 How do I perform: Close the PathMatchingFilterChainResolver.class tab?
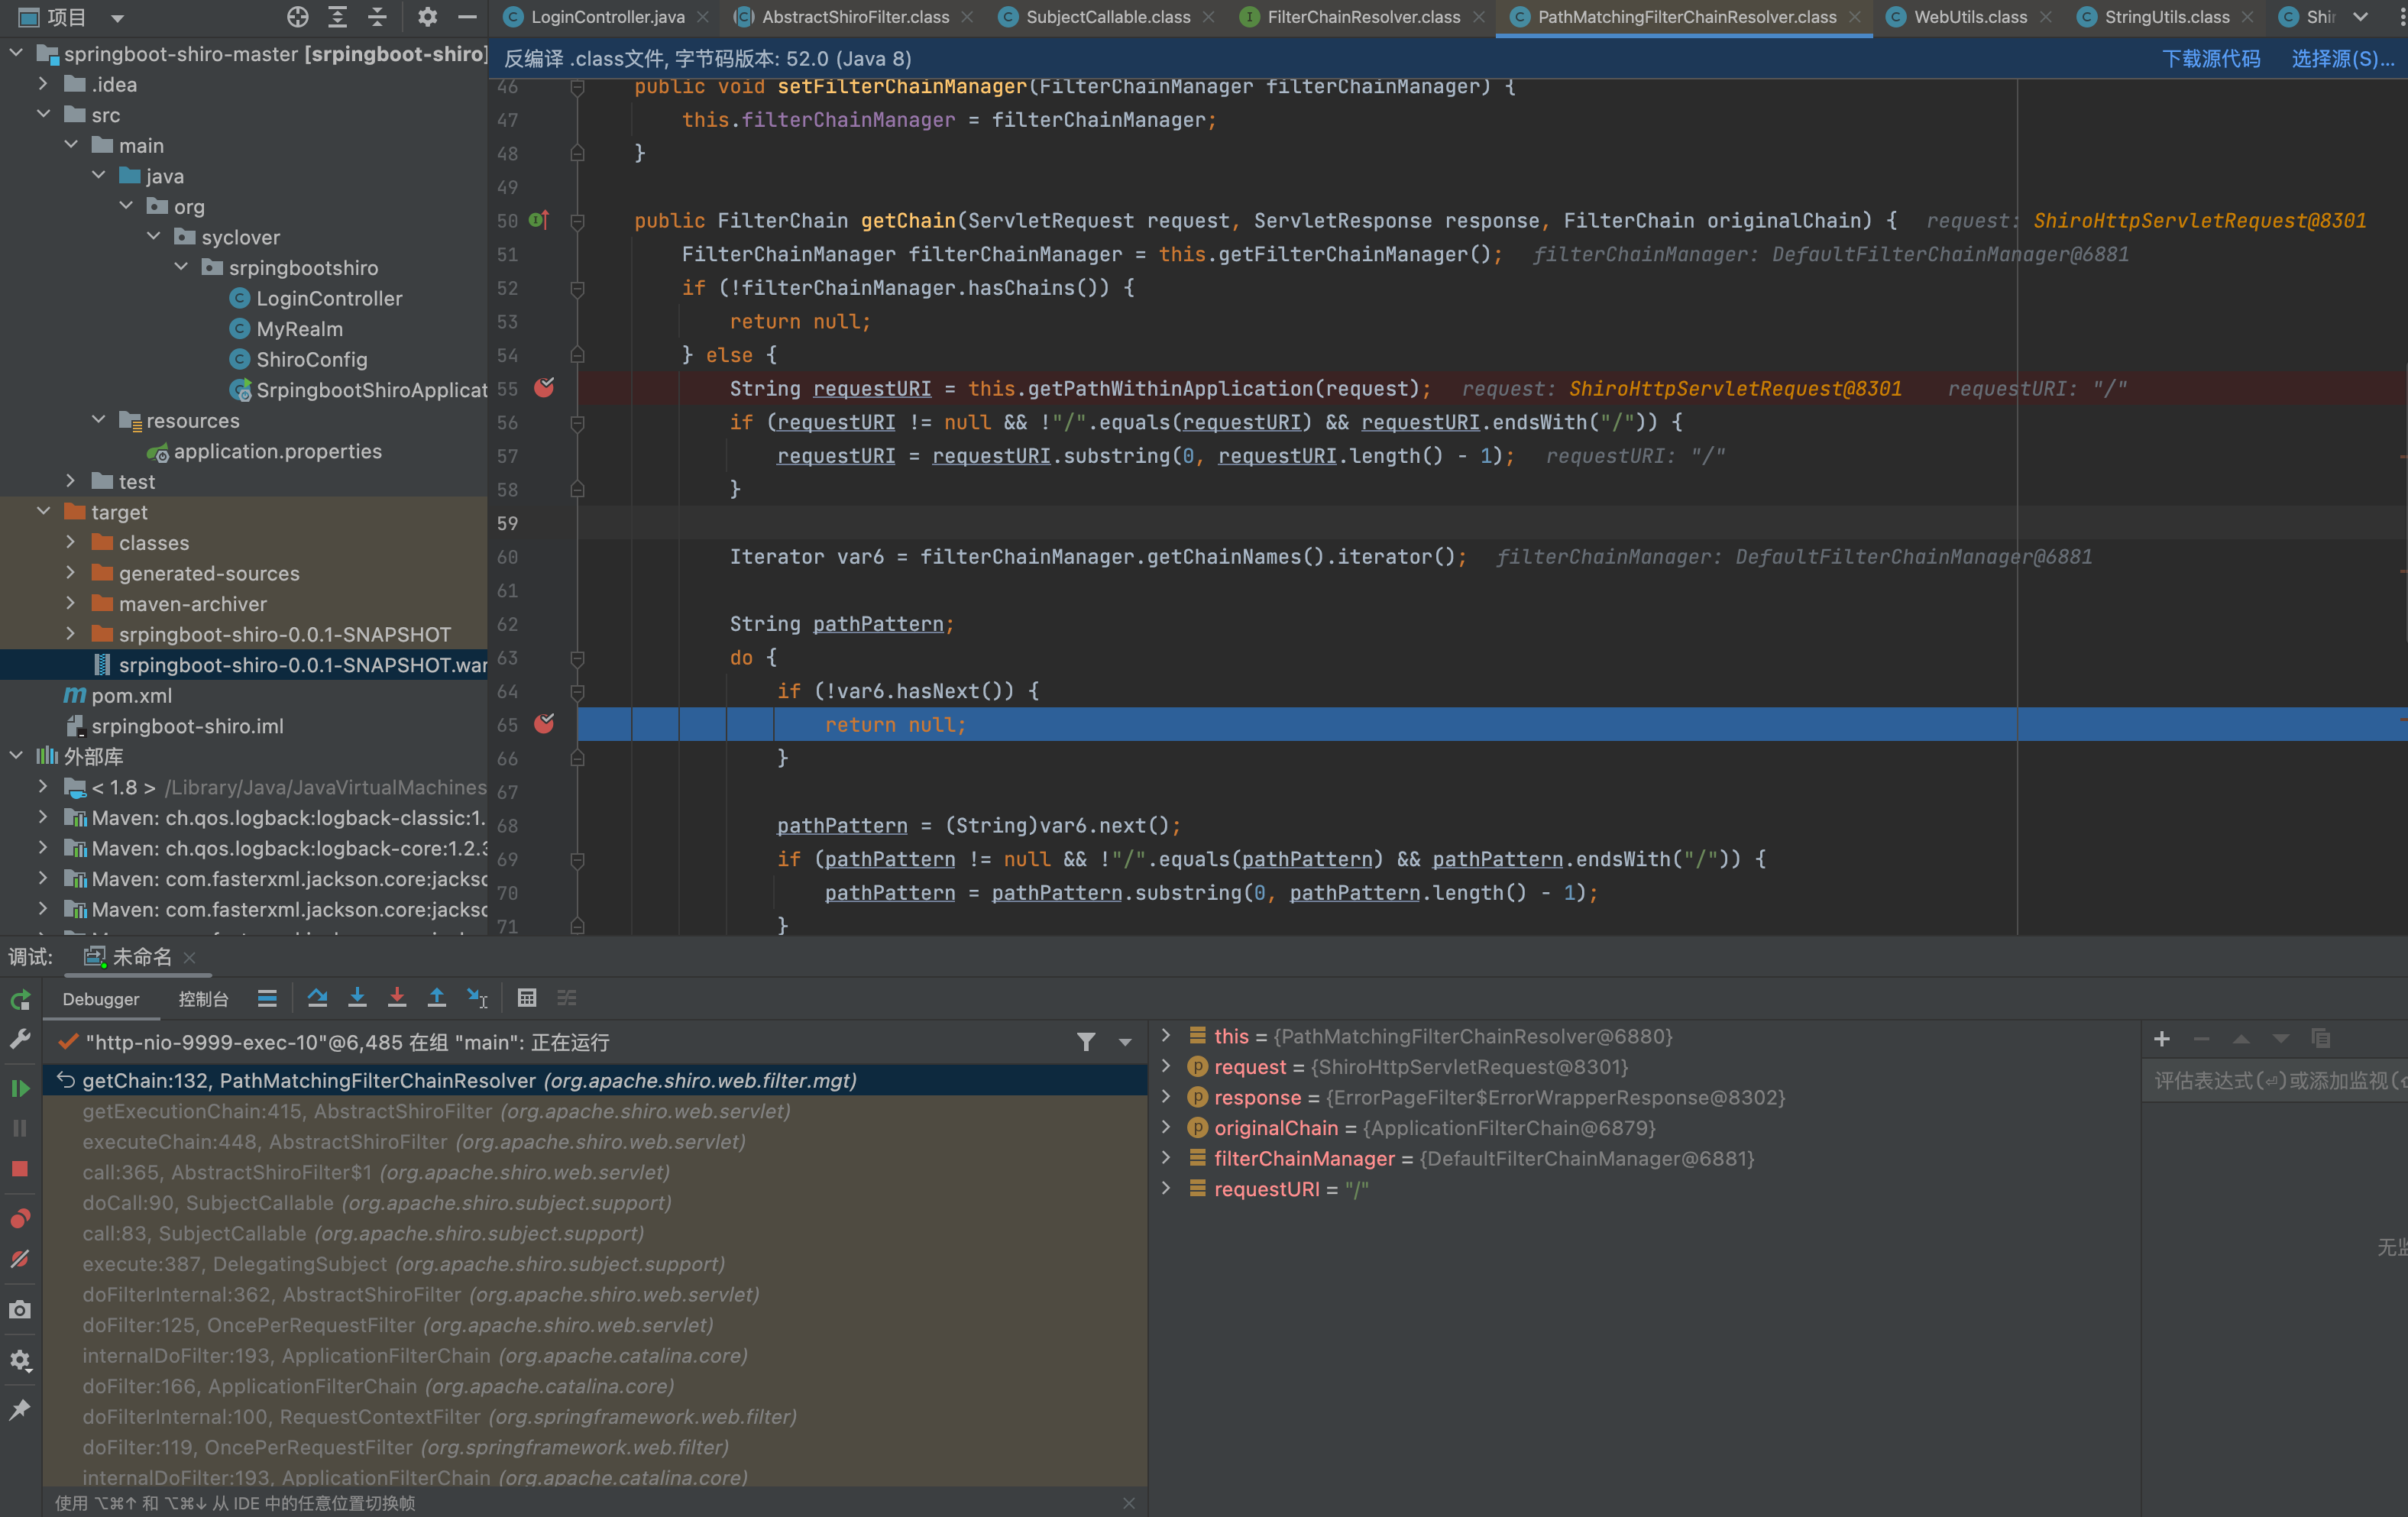(x=1855, y=17)
